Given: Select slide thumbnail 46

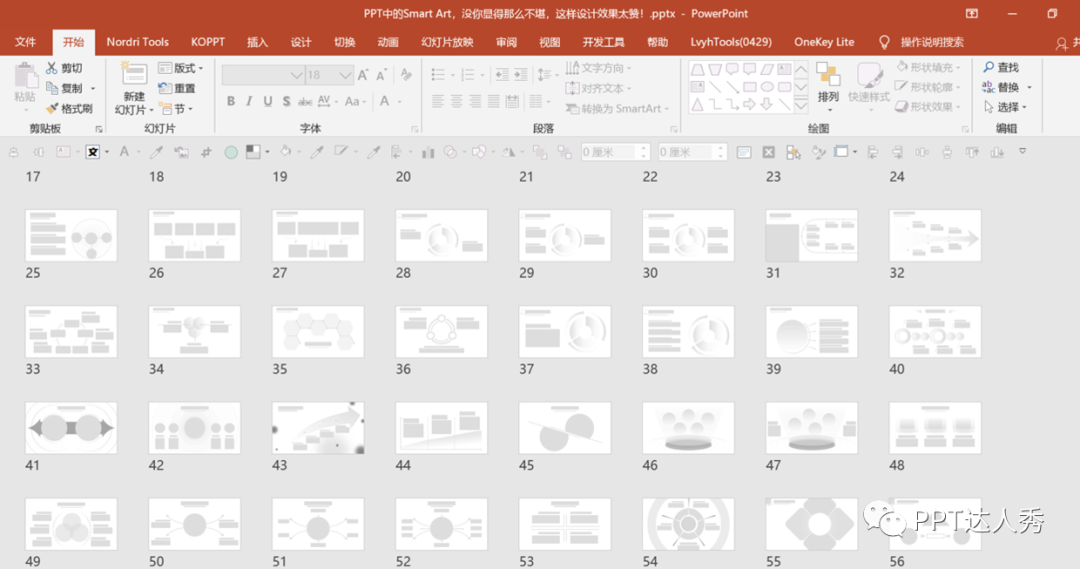Looking at the screenshot, I should (x=688, y=428).
